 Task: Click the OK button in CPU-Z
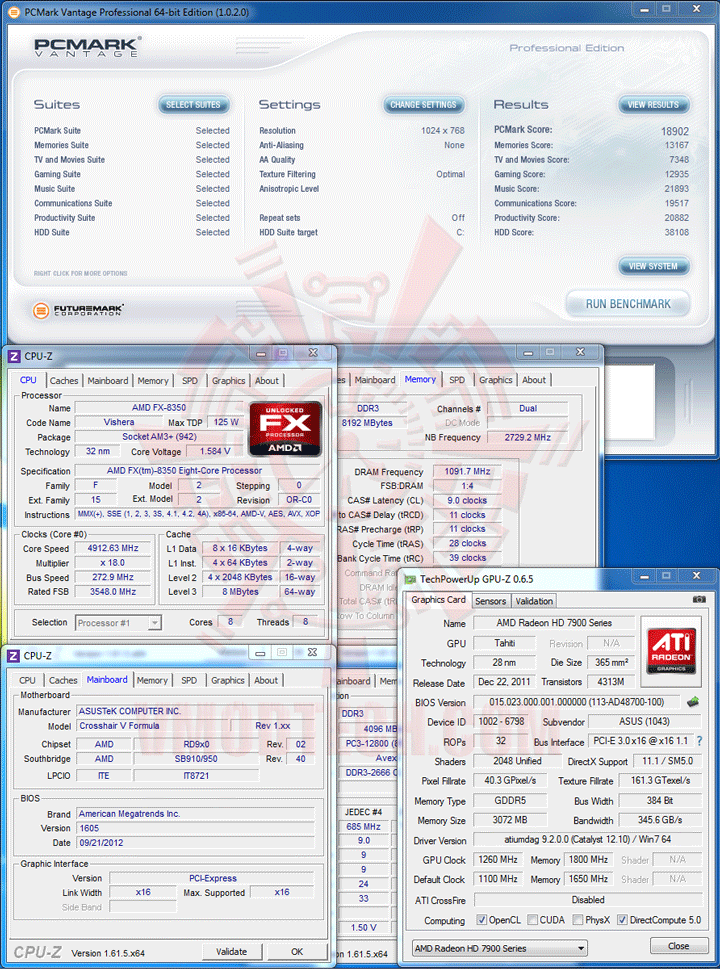click(x=297, y=952)
